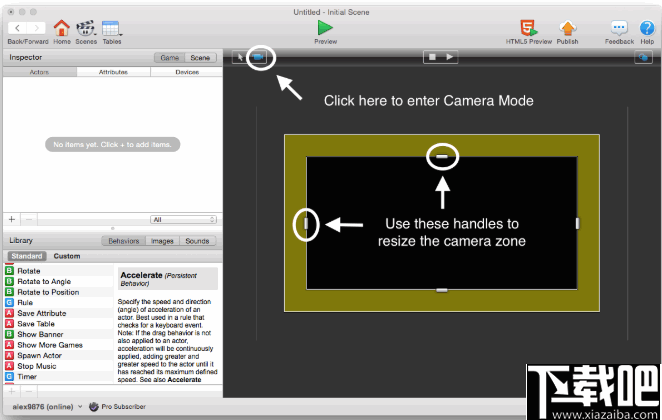662x420 pixels.
Task: Select the Save Attribute behavior
Action: (x=59, y=313)
